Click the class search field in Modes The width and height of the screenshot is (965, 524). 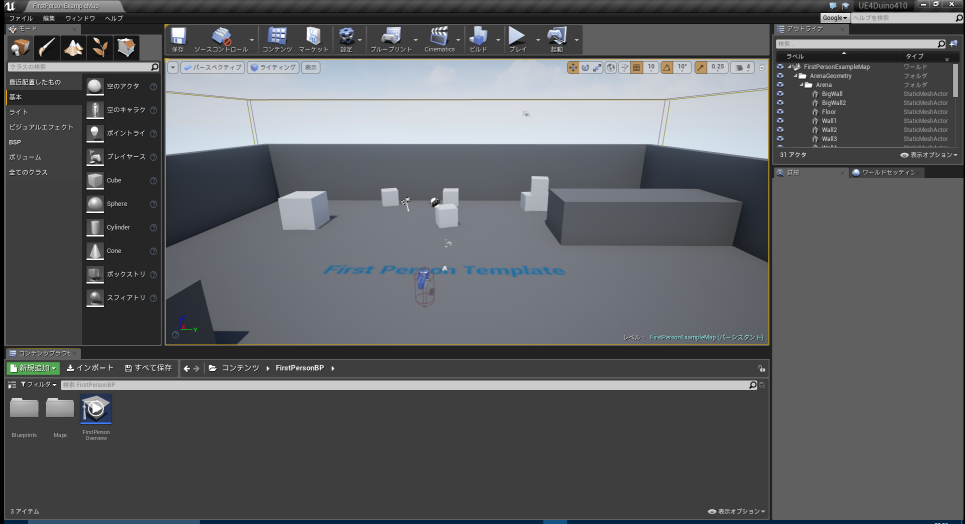(84, 67)
